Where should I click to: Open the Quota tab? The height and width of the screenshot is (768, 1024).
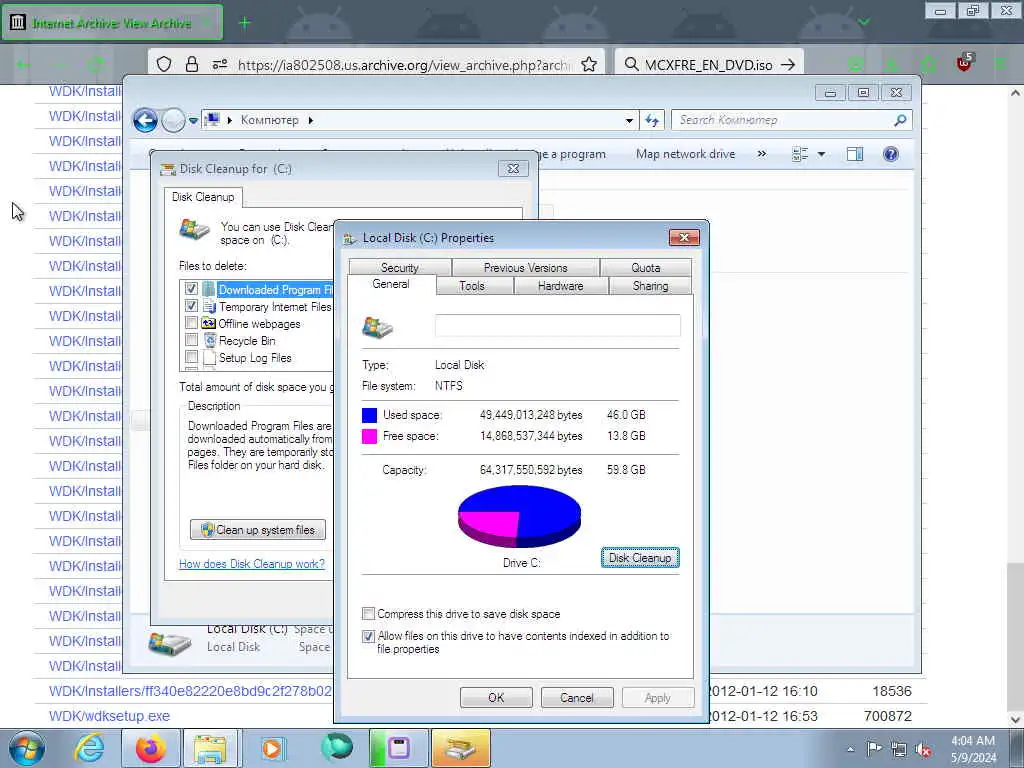click(x=646, y=268)
